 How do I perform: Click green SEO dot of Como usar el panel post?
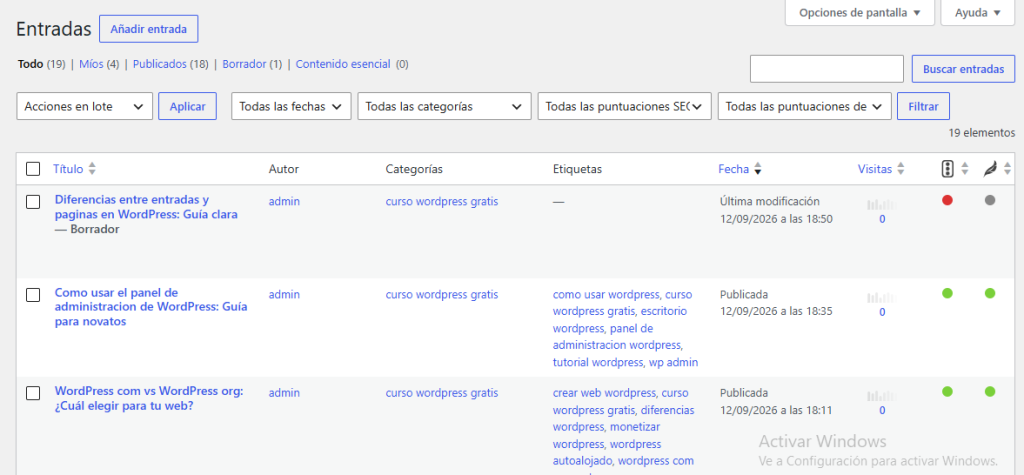(947, 293)
